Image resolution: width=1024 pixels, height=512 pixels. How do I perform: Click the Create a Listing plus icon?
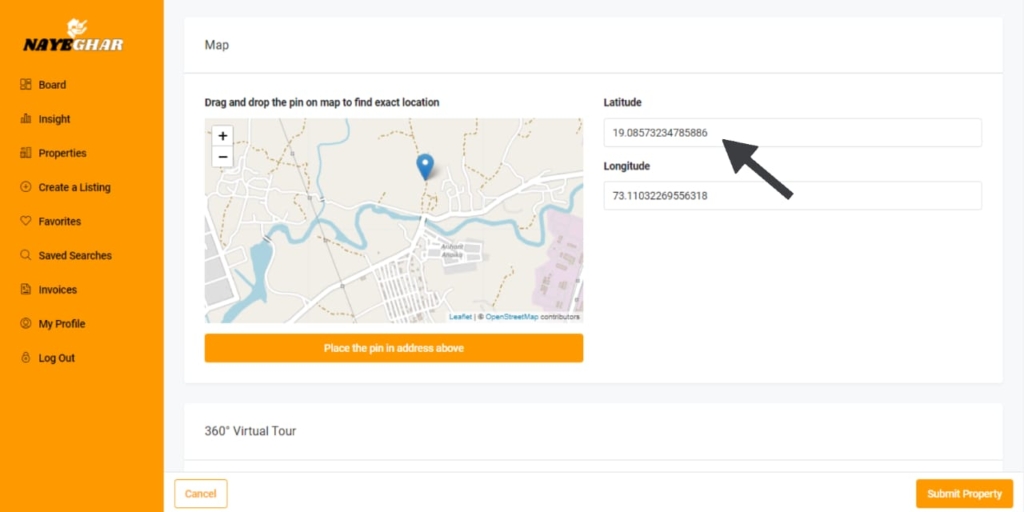tap(26, 187)
